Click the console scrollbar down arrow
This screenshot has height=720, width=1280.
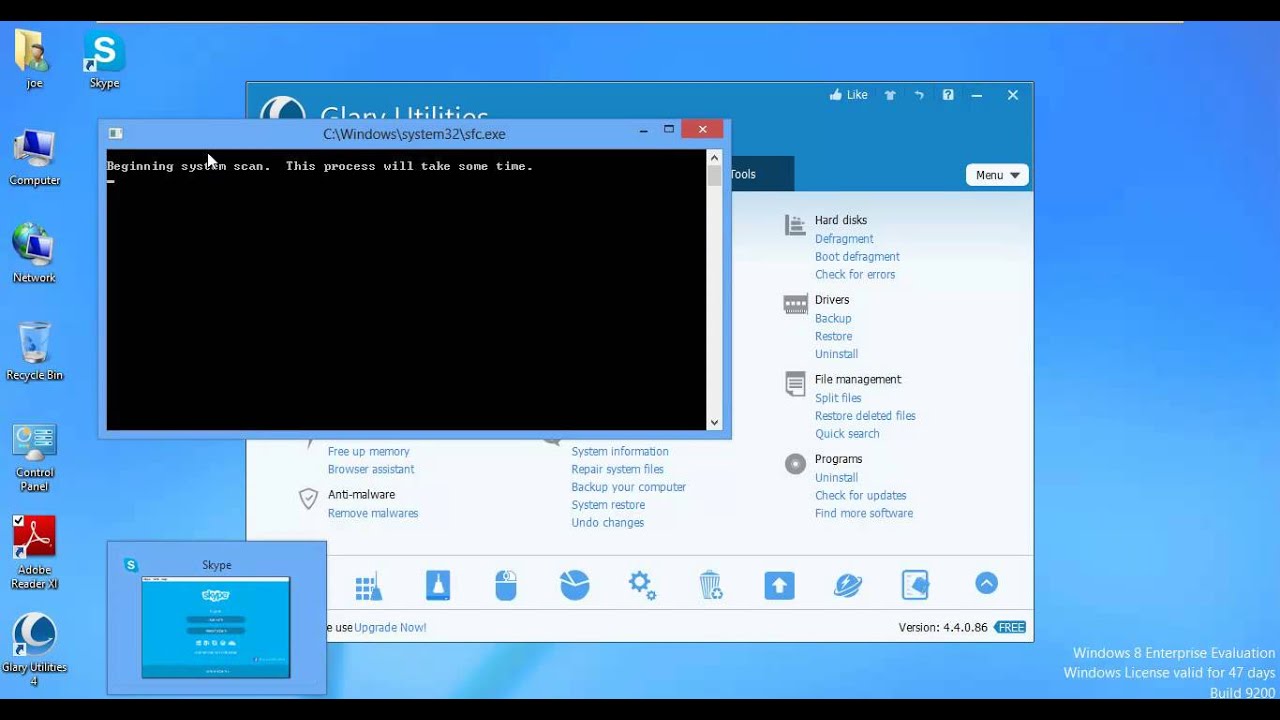click(715, 423)
